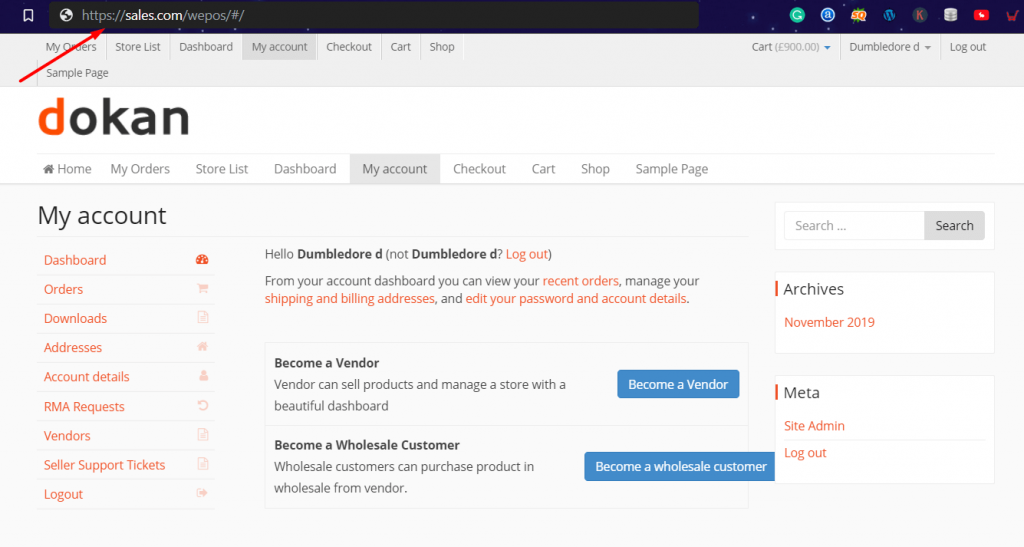The width and height of the screenshot is (1024, 547).
Task: Click the Dashboard gauge icon in sidebar
Action: pyautogui.click(x=202, y=260)
